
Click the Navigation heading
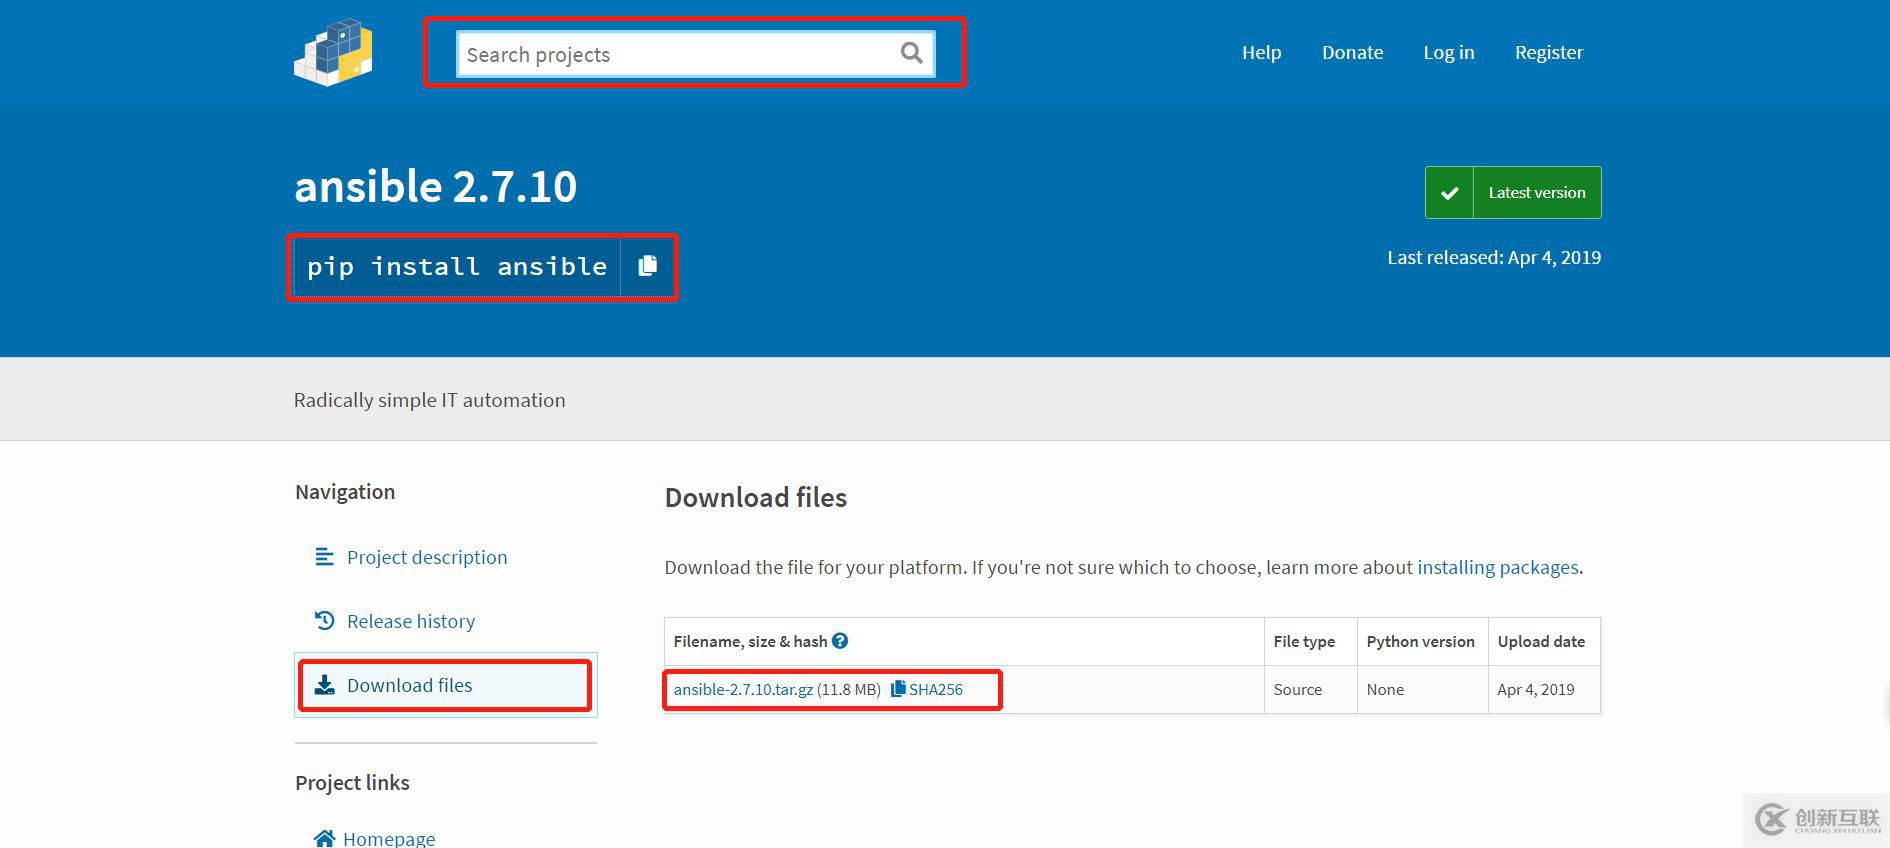(x=345, y=492)
